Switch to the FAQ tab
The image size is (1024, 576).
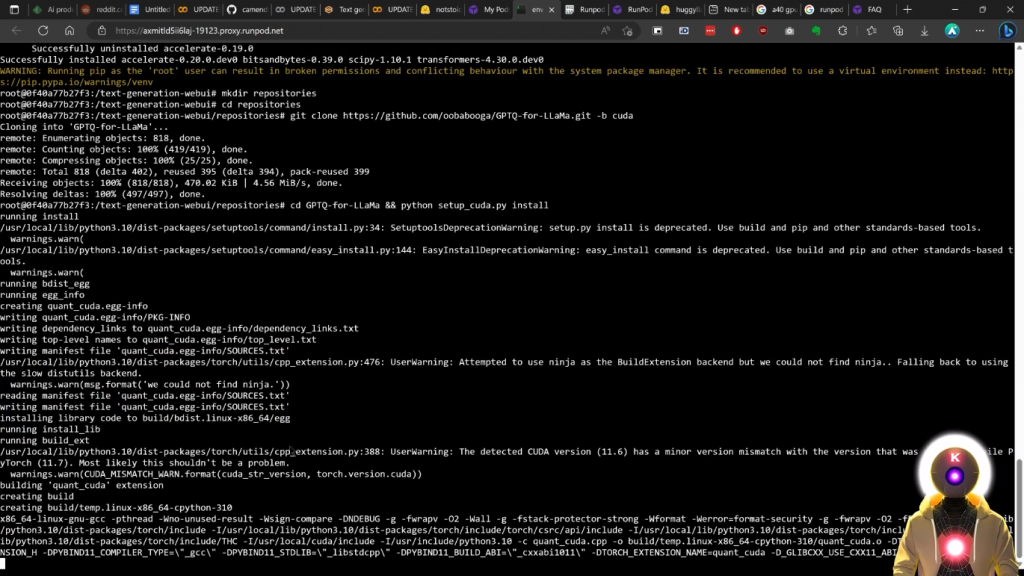click(x=873, y=10)
